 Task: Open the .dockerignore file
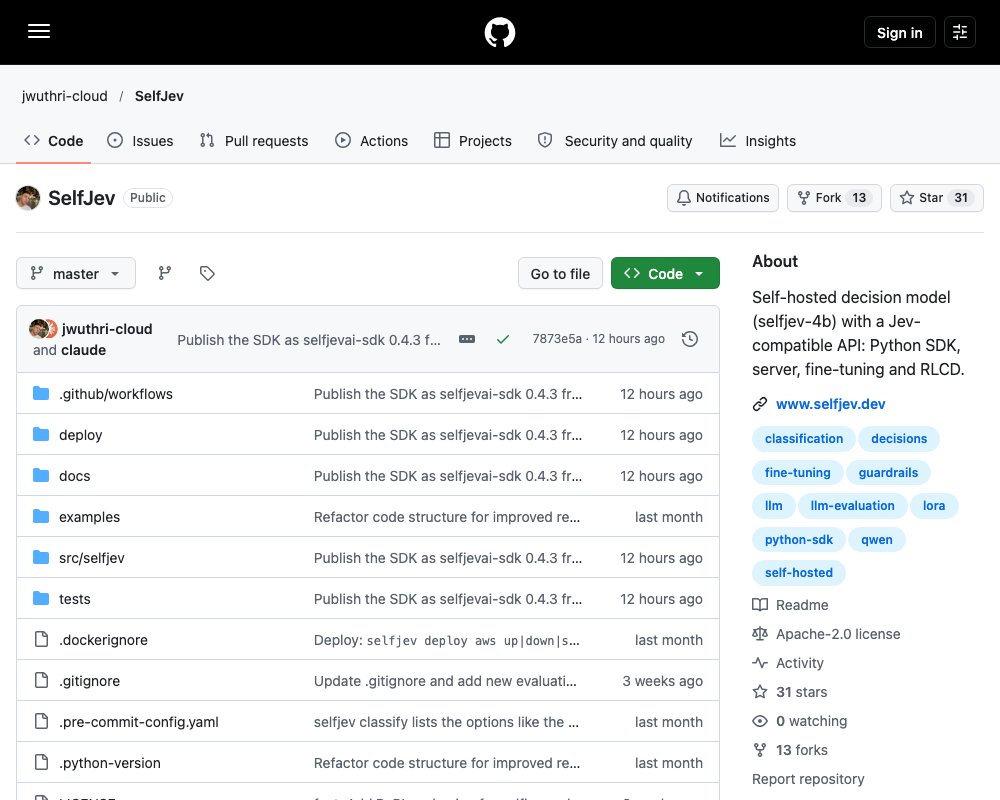tap(103, 640)
